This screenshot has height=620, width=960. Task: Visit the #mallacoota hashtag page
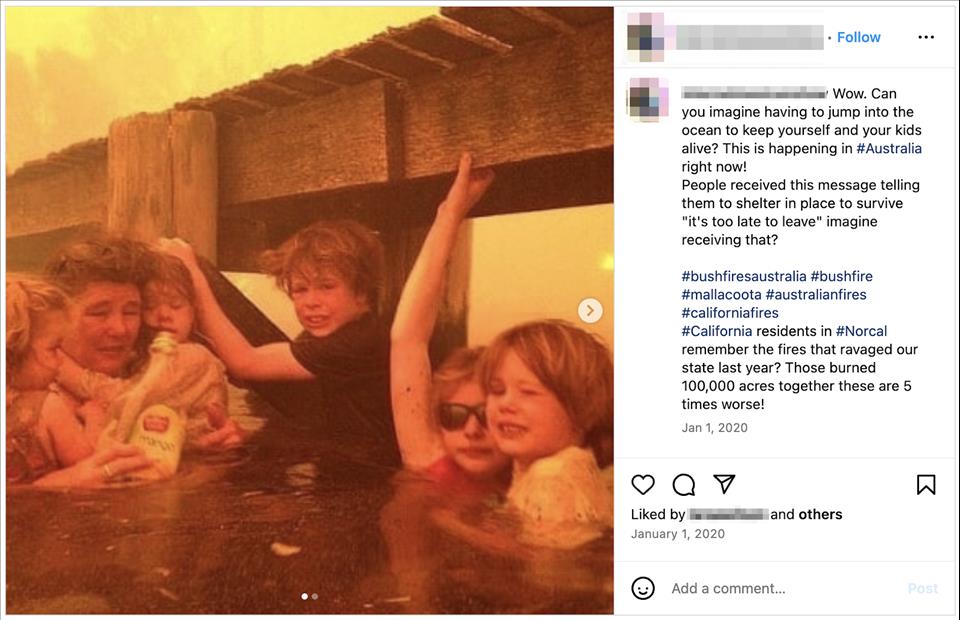click(x=721, y=294)
